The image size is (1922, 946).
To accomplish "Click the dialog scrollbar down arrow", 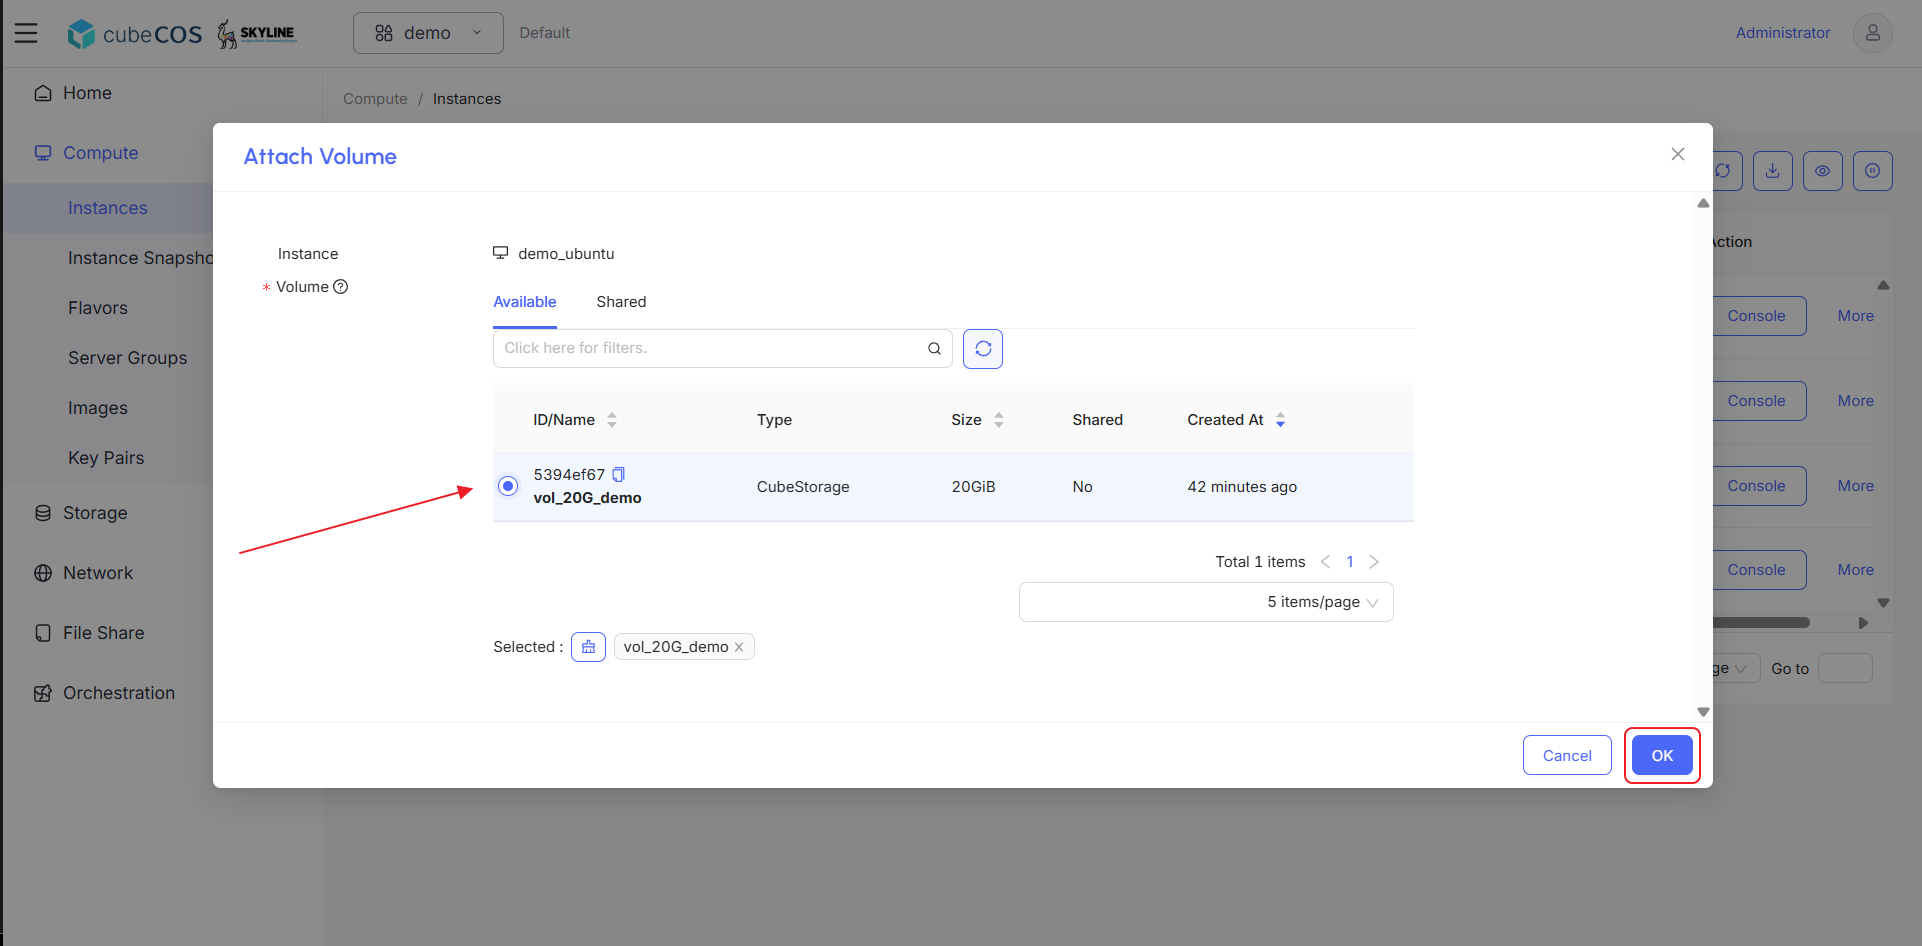I will click(x=1703, y=712).
